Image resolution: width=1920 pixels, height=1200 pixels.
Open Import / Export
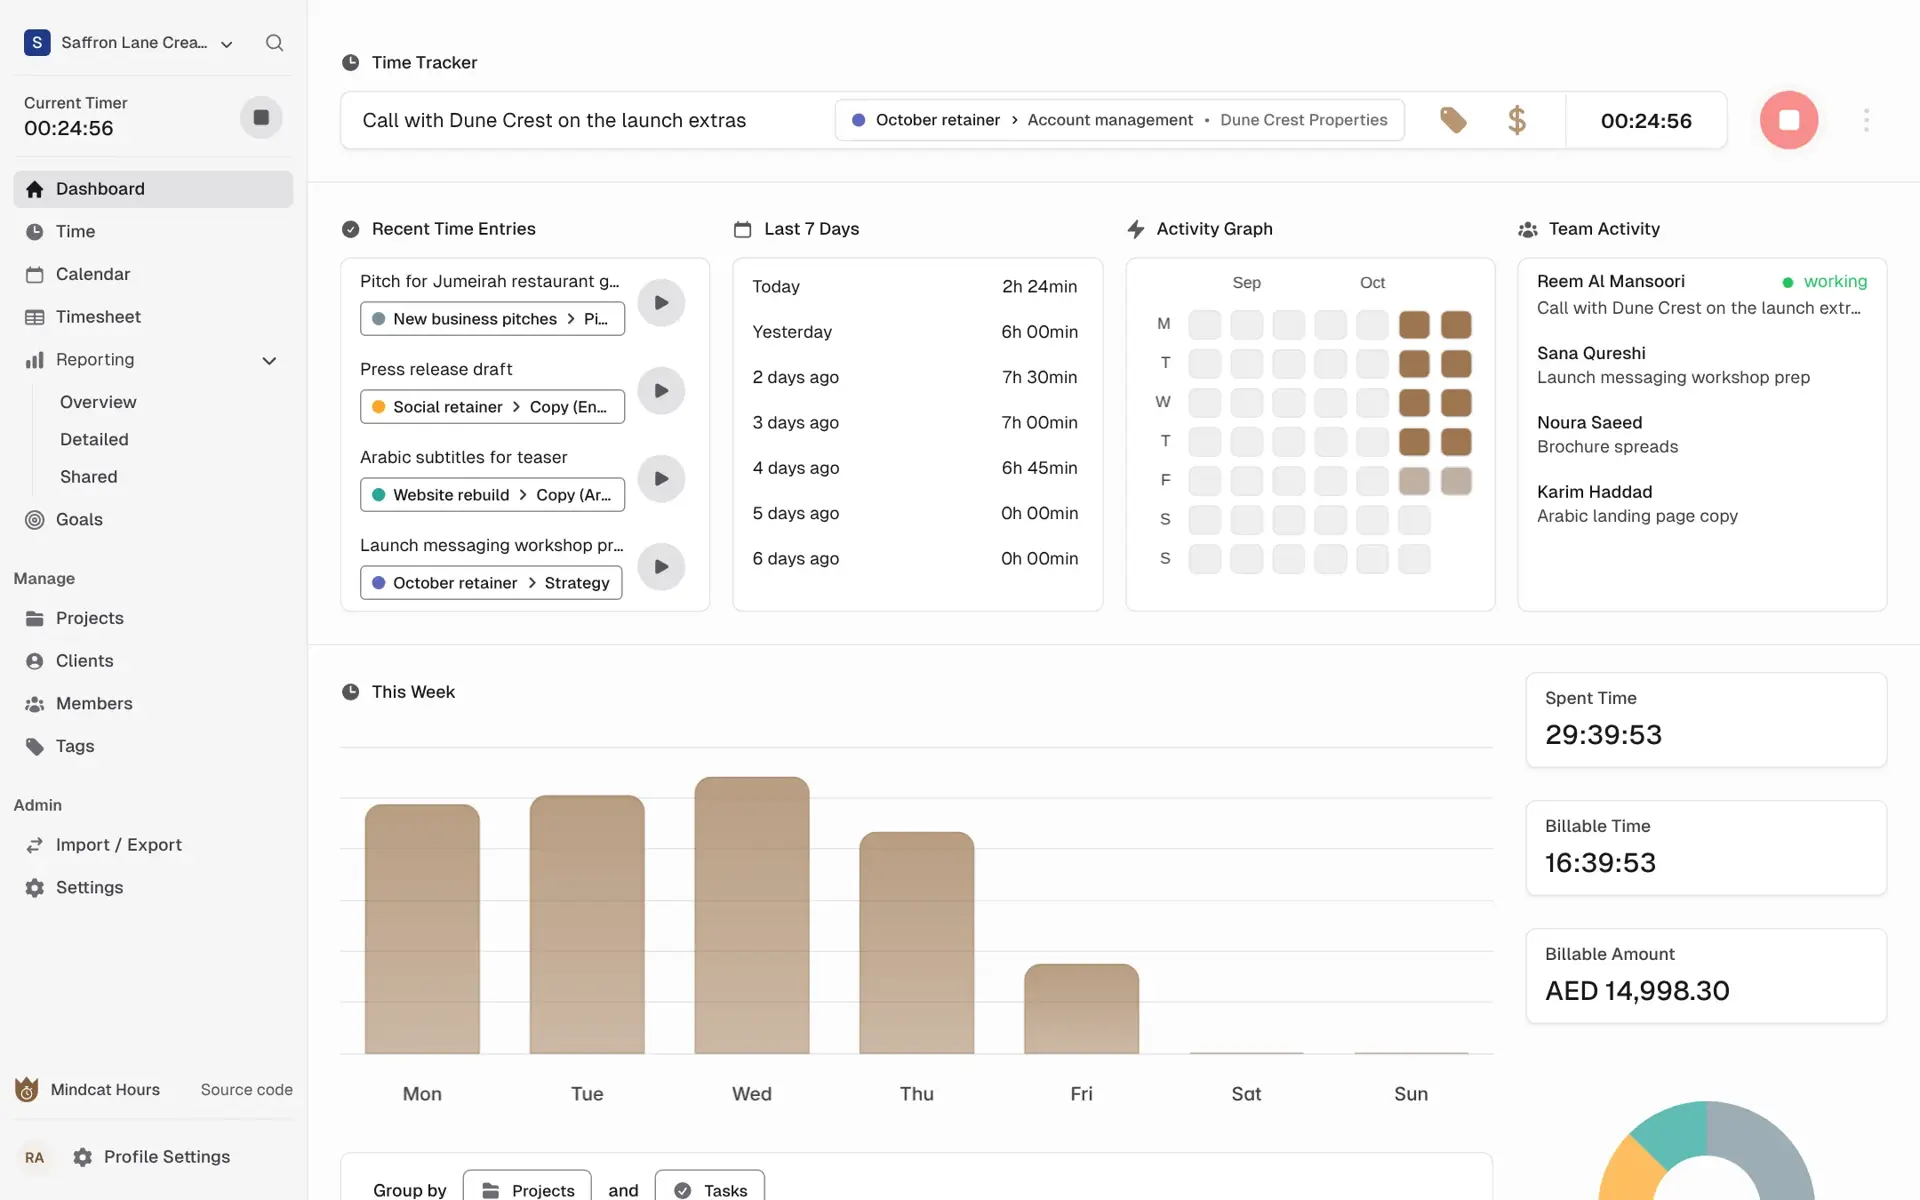click(x=153, y=845)
